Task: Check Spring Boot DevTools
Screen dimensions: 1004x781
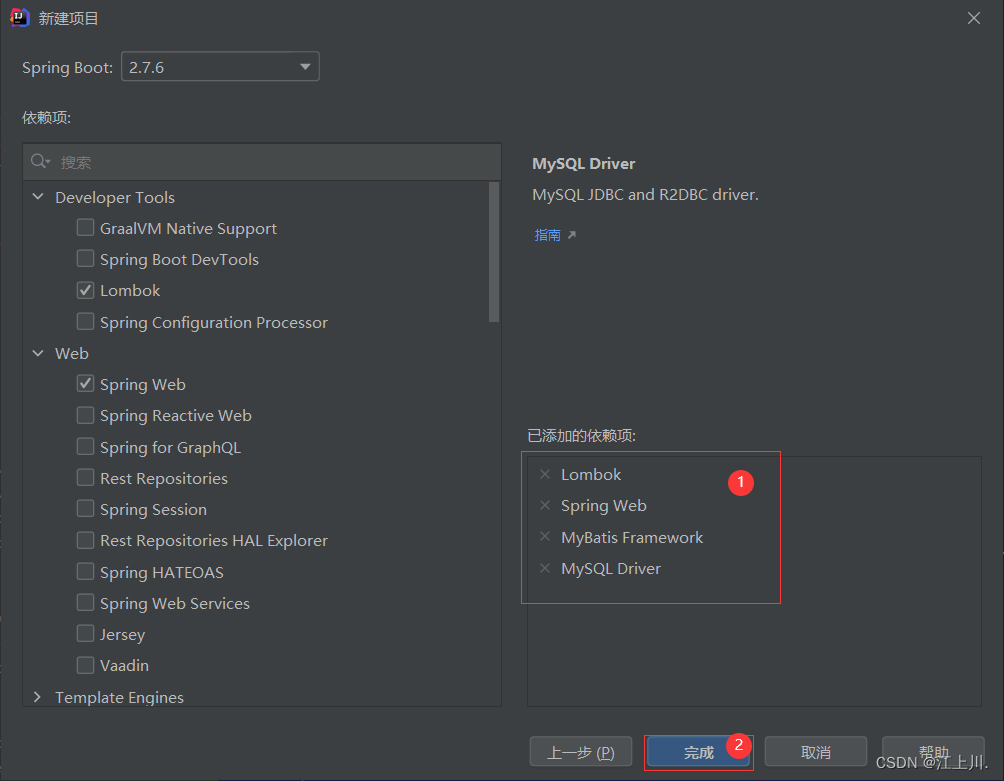Action: coord(85,259)
